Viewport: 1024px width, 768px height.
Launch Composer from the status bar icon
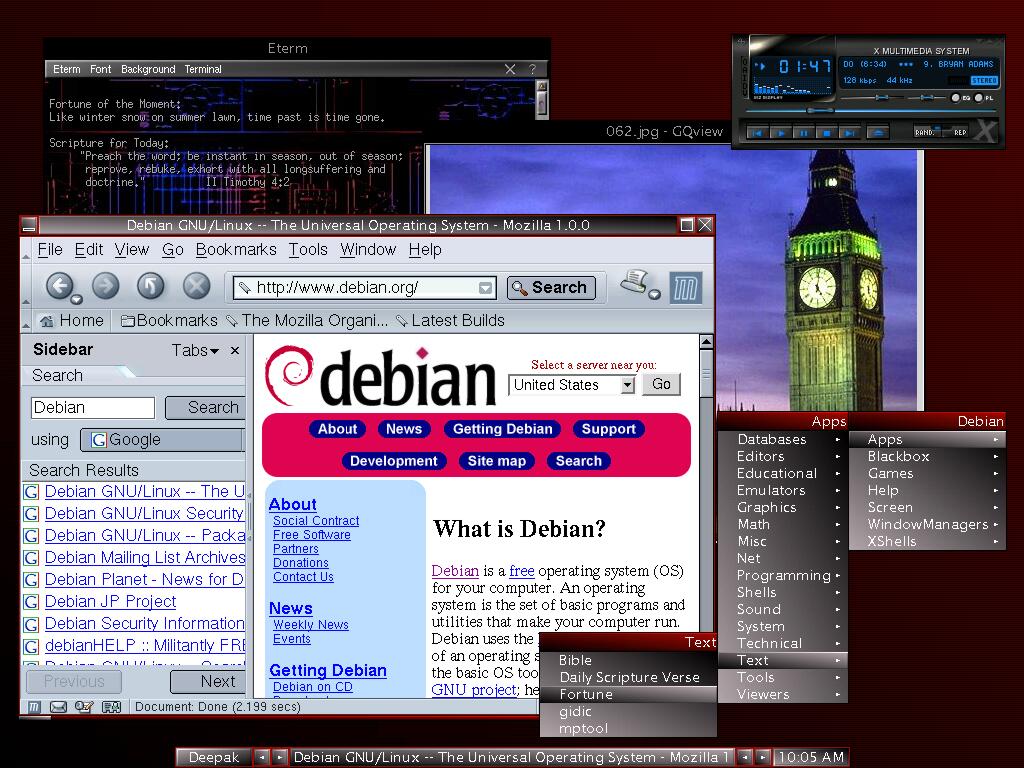[84, 707]
